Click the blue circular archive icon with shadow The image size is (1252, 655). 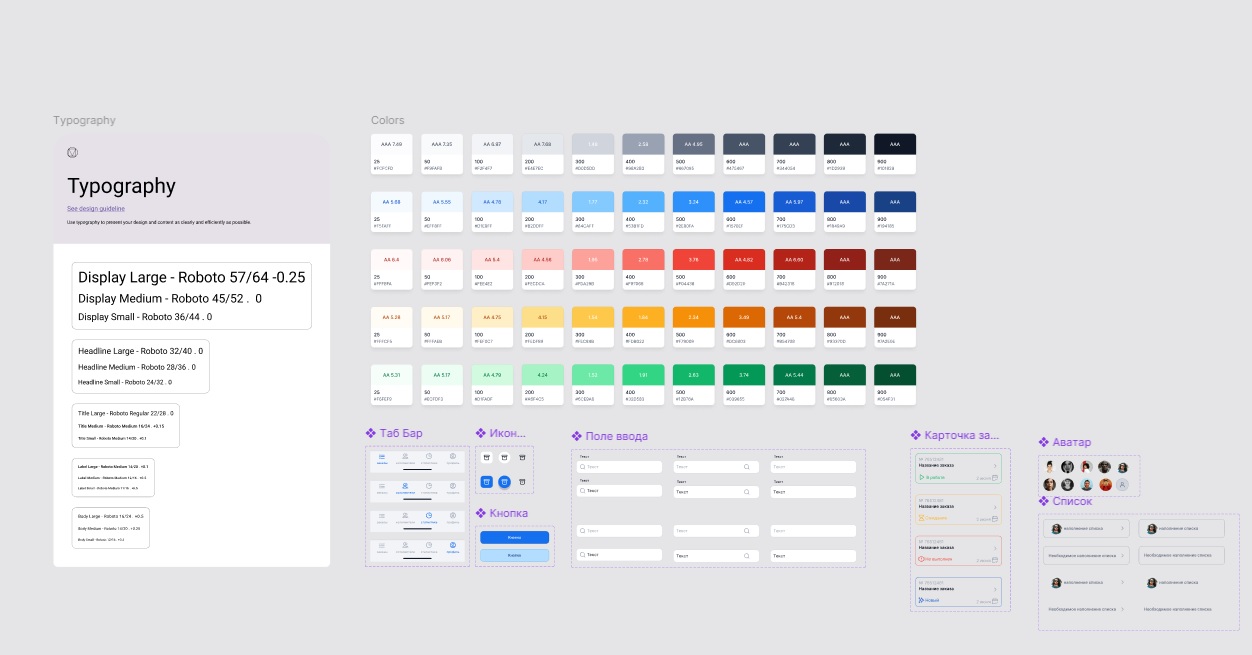(x=504, y=482)
